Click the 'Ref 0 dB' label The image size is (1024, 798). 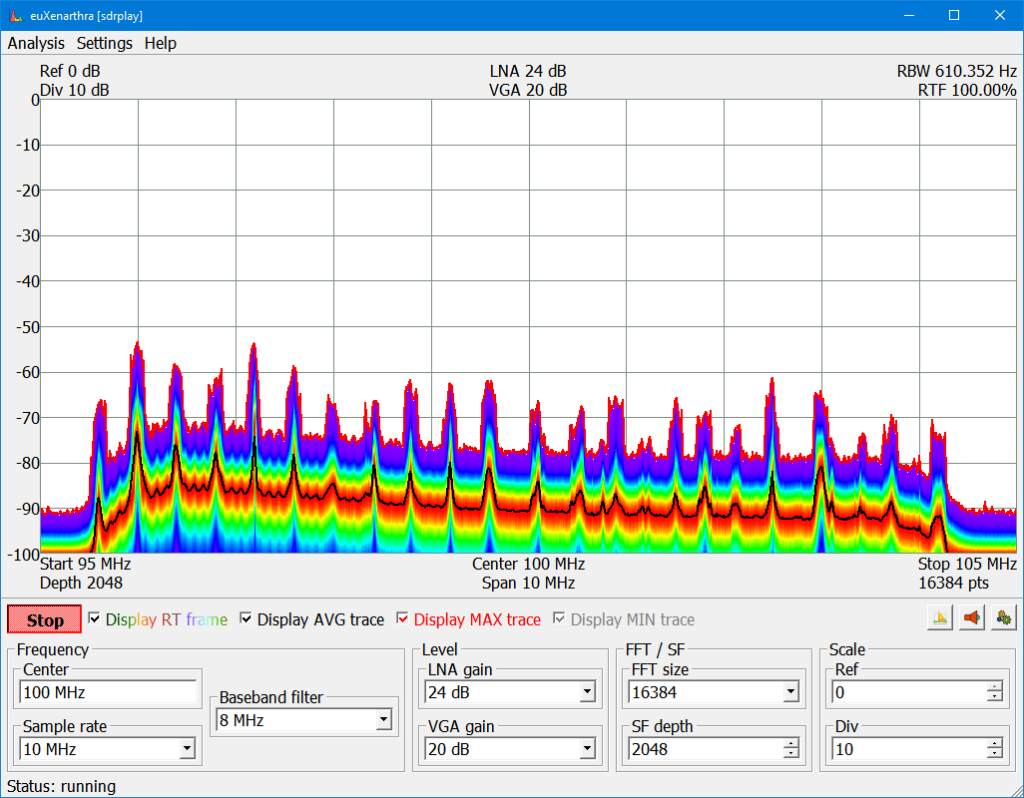70,71
